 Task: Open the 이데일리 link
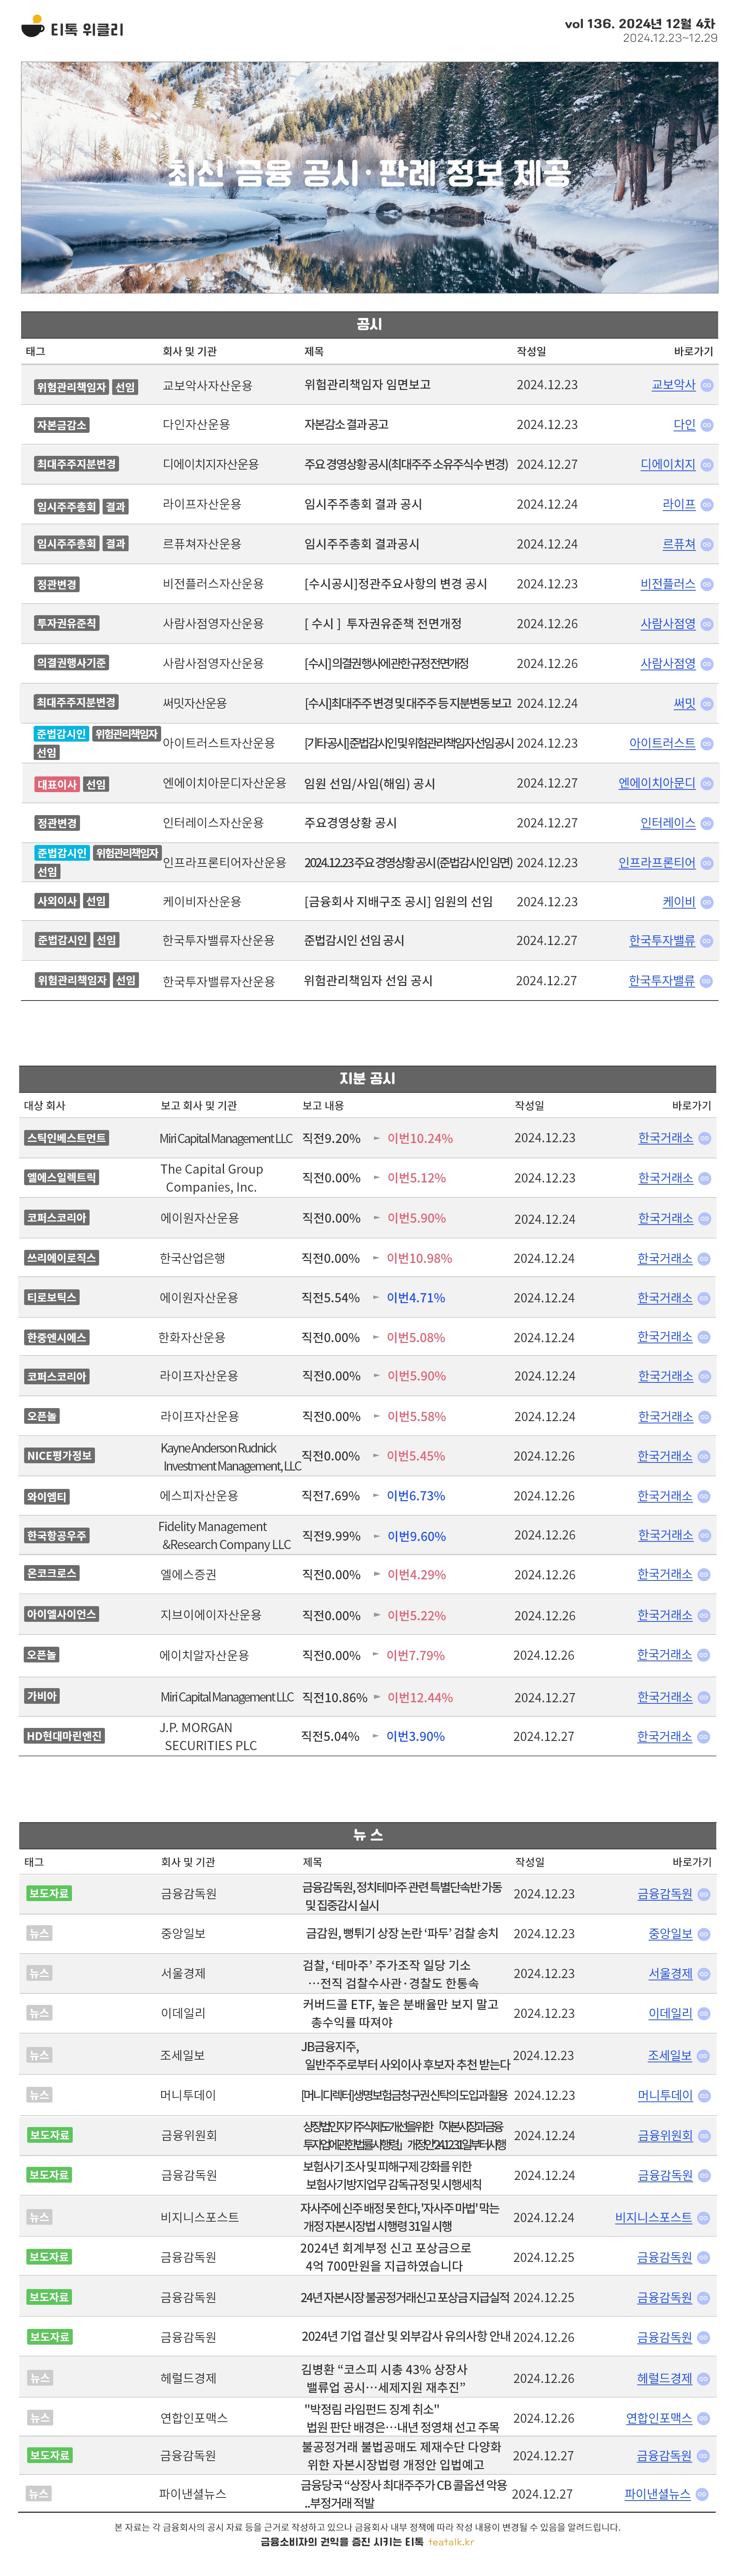[670, 2014]
